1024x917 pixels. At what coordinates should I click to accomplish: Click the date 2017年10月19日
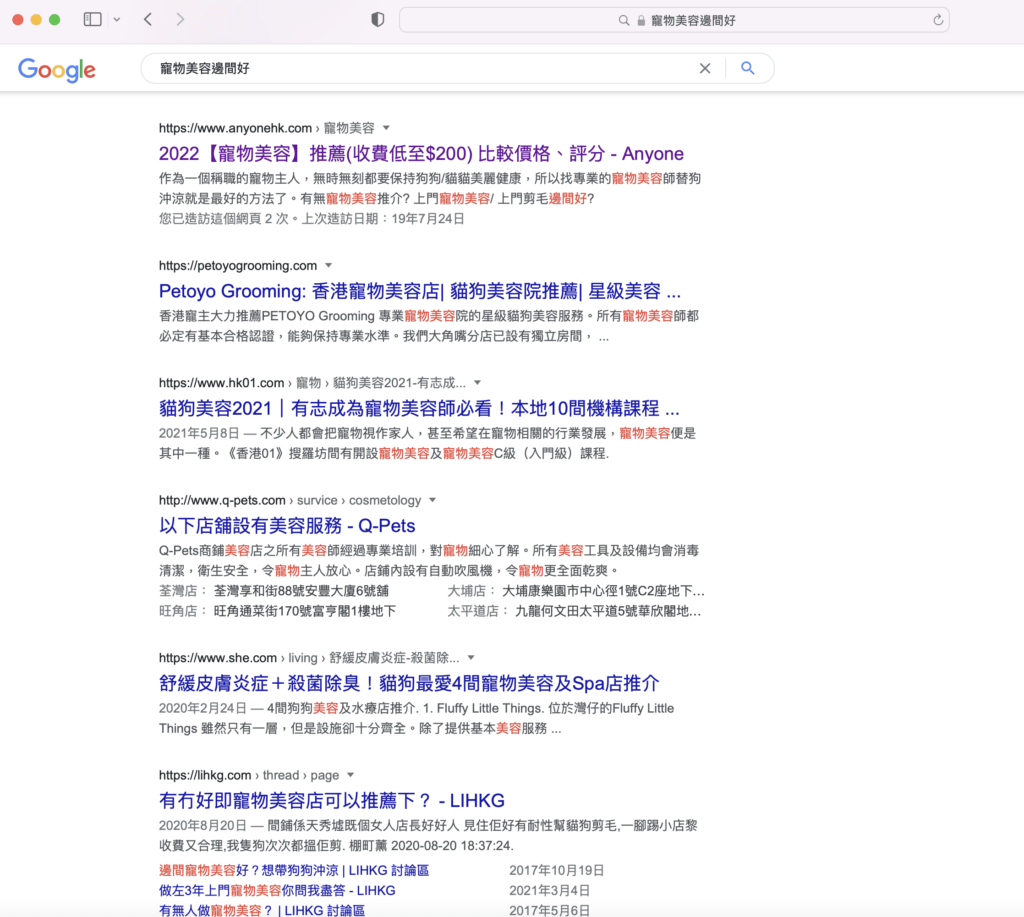(x=556, y=871)
